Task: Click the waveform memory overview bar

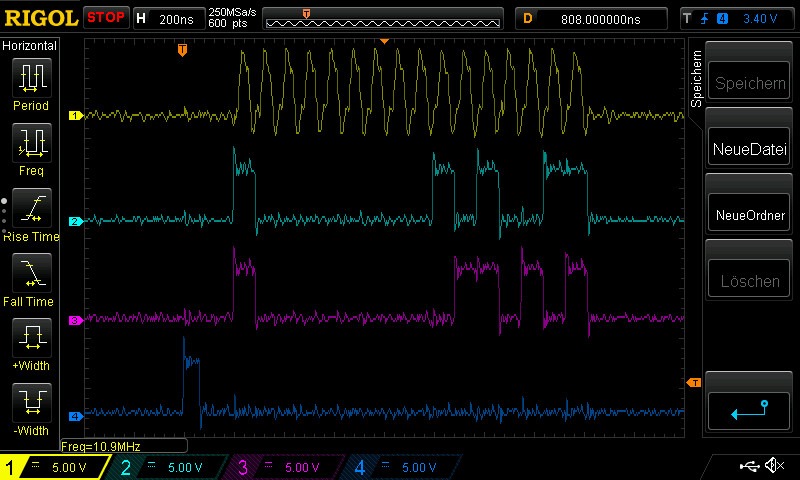Action: (x=383, y=20)
